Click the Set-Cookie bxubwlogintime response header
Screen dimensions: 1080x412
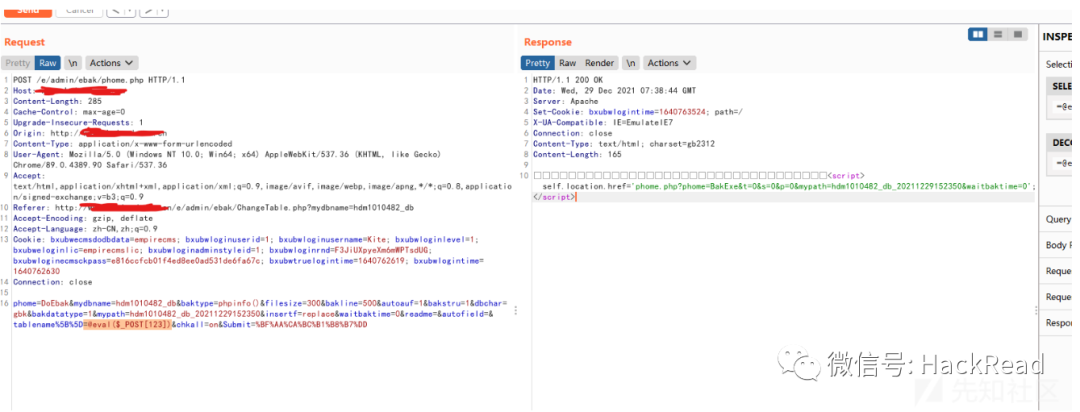tap(637, 112)
